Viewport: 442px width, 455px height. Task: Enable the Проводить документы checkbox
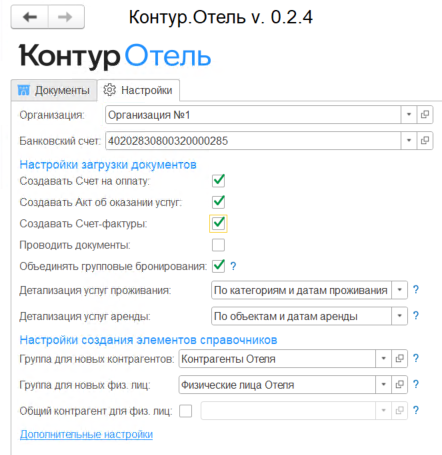[x=218, y=245]
